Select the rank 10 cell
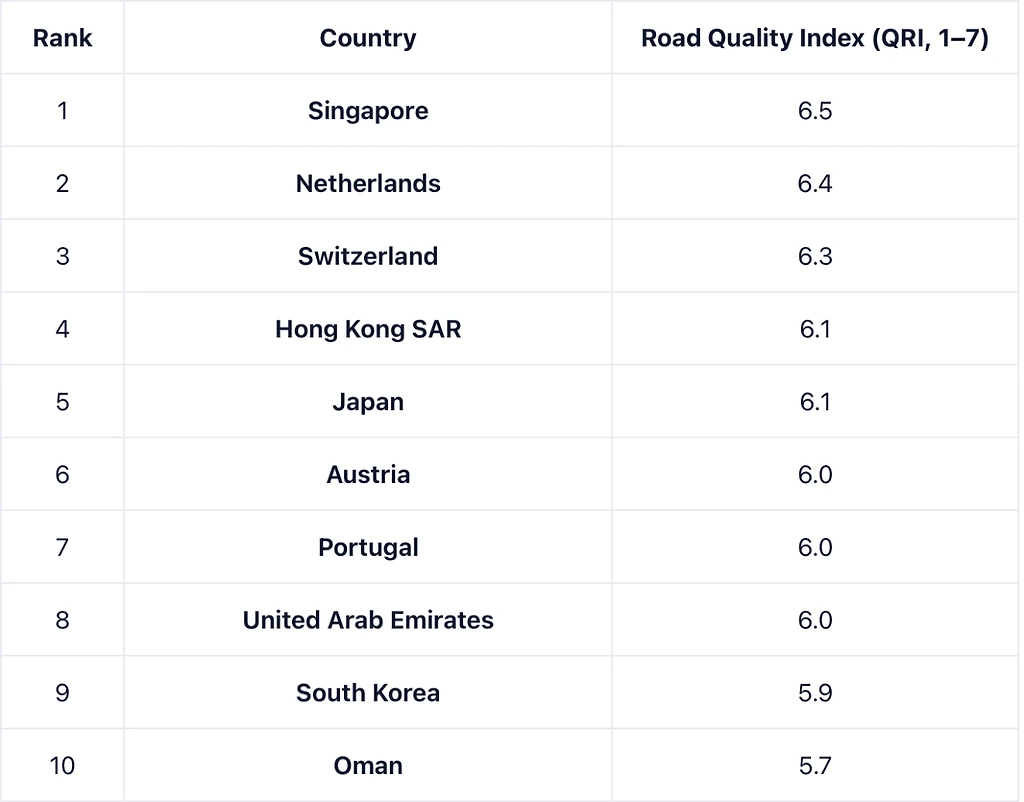1024x802 pixels. tap(62, 766)
